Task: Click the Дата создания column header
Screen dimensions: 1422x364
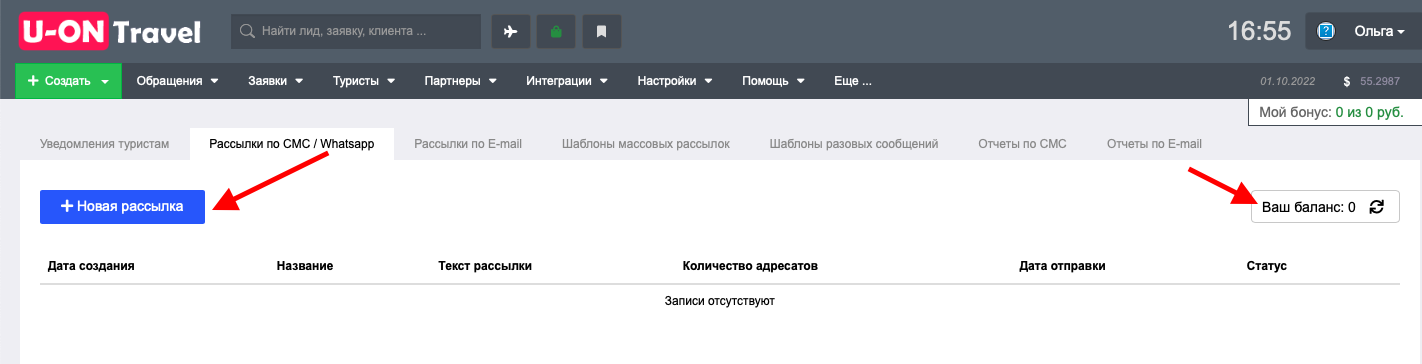Action: tap(91, 266)
